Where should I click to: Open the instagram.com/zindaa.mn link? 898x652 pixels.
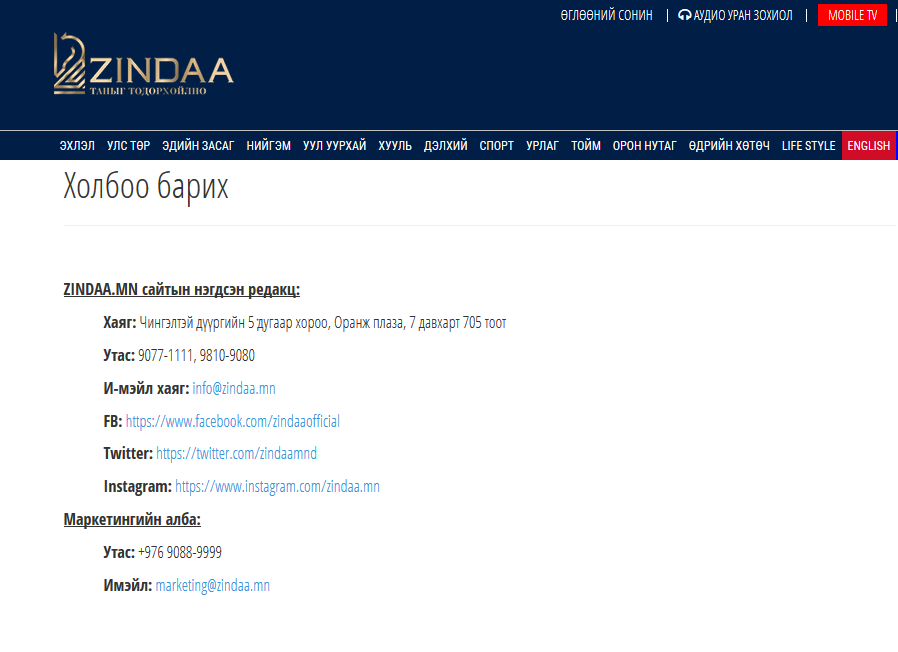click(x=277, y=486)
